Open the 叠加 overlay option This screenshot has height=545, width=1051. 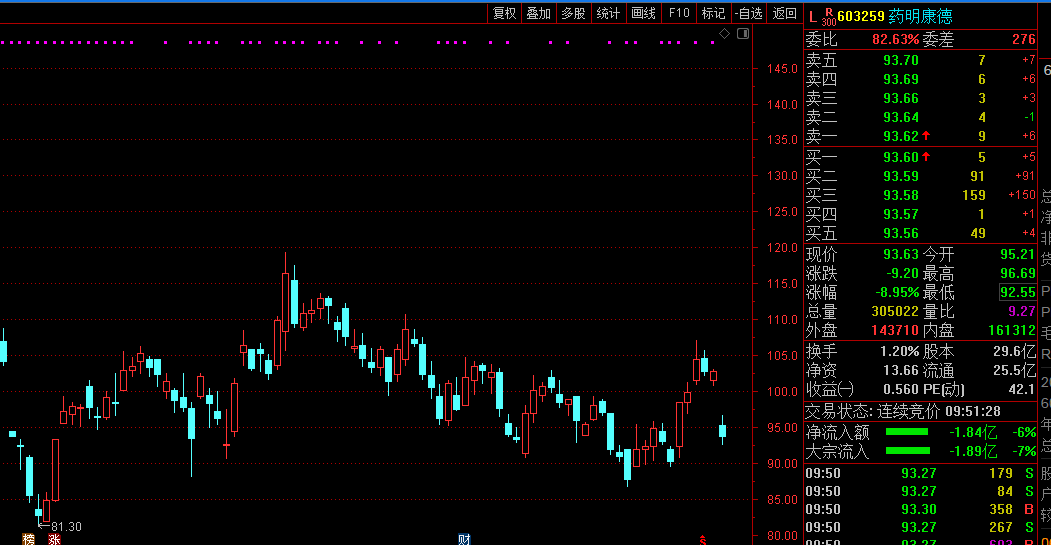pyautogui.click(x=539, y=13)
